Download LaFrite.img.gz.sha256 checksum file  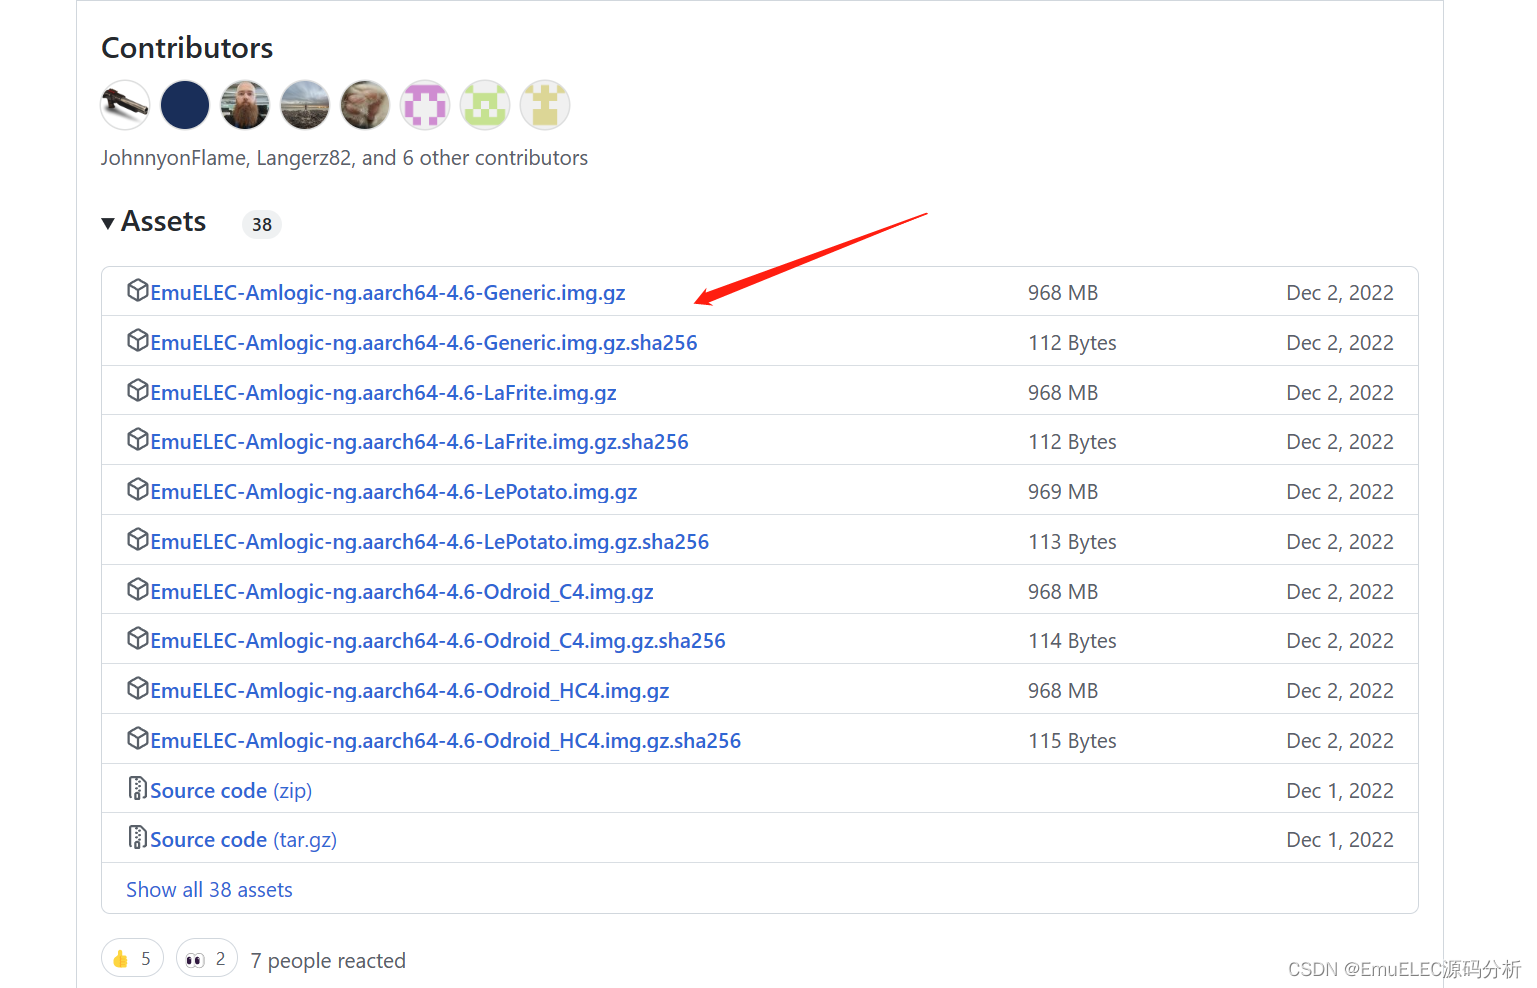[x=420, y=442]
